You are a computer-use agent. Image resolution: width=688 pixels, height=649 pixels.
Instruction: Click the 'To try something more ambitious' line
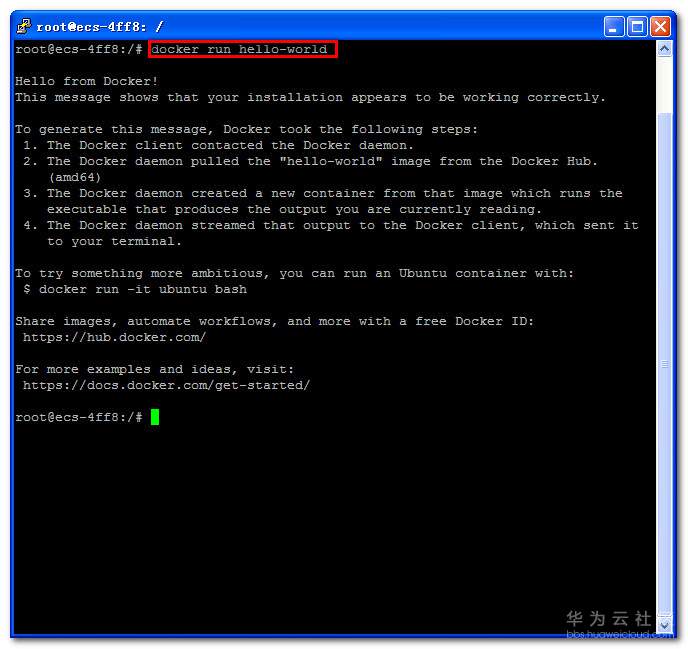[x=294, y=273]
